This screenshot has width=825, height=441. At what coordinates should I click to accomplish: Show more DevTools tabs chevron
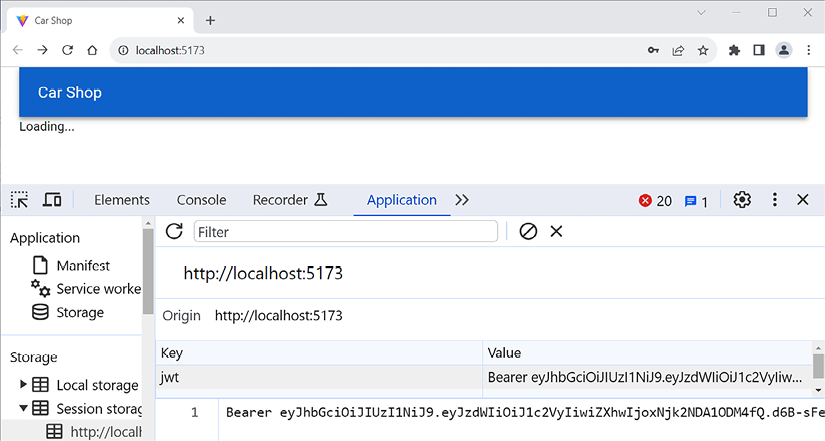[x=462, y=200]
